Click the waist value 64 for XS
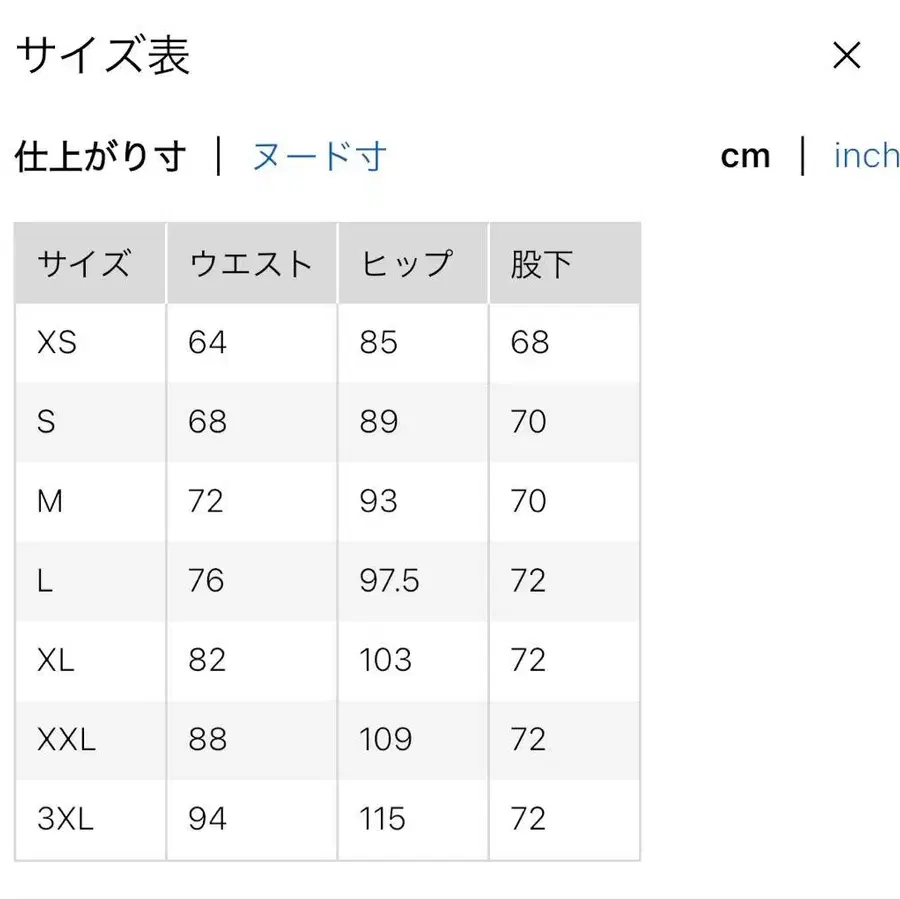The image size is (900, 900). click(x=206, y=342)
